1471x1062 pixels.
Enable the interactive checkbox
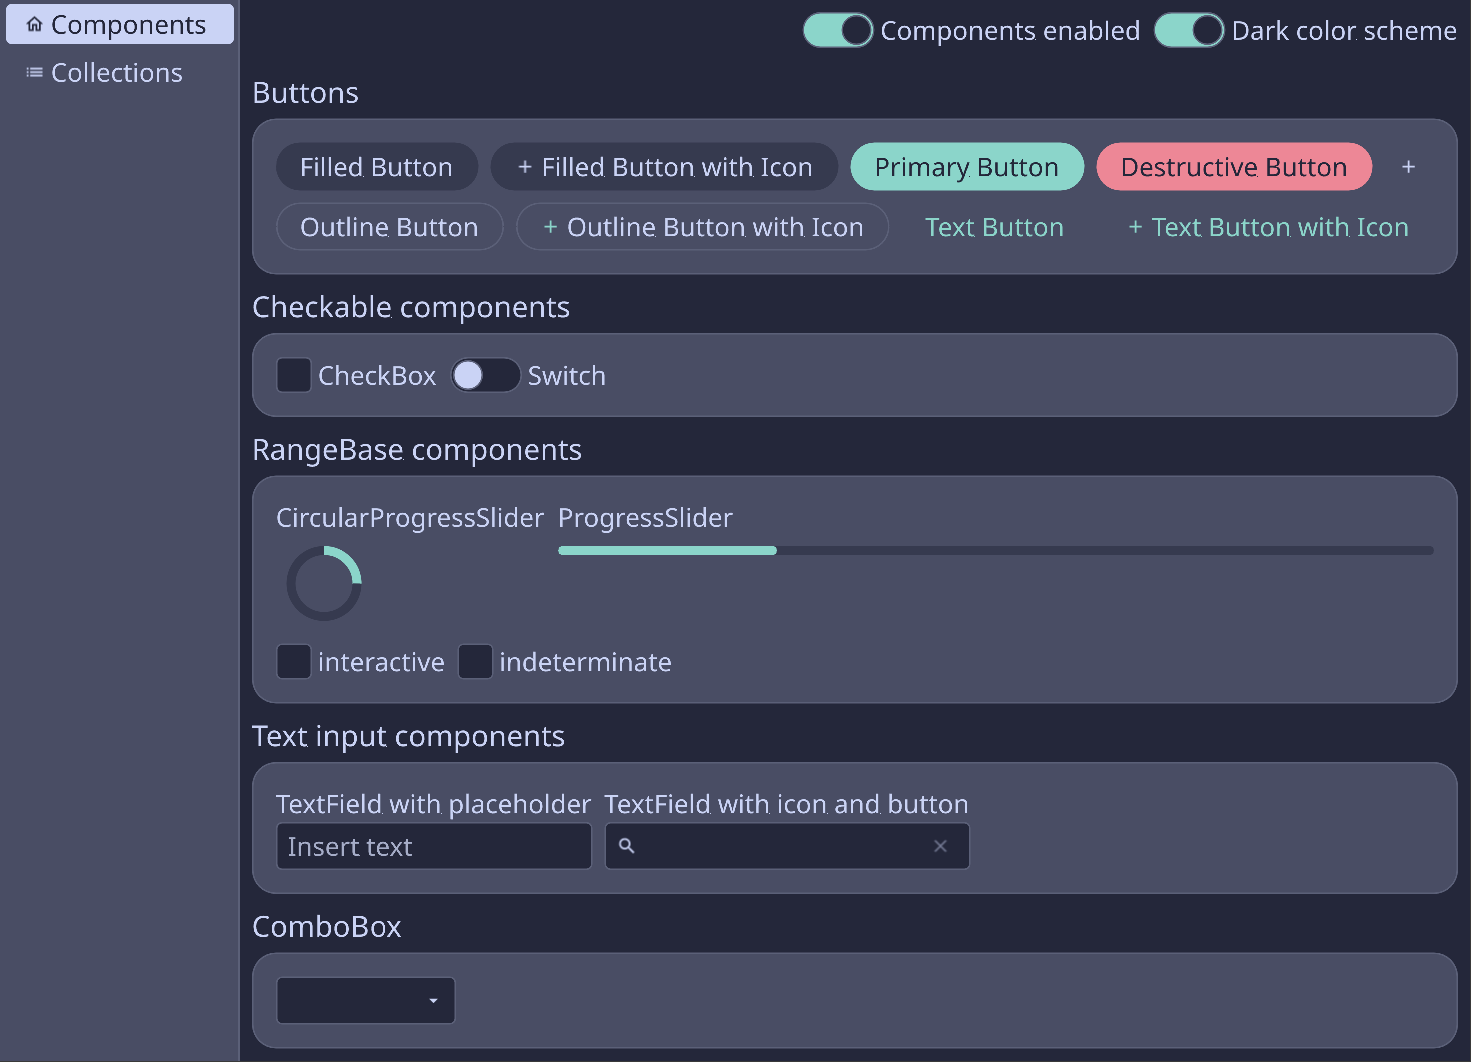click(294, 662)
